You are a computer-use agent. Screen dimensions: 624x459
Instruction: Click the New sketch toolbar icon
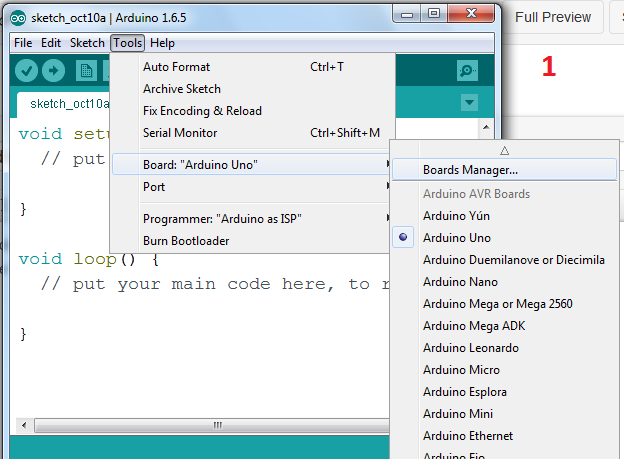[86, 71]
